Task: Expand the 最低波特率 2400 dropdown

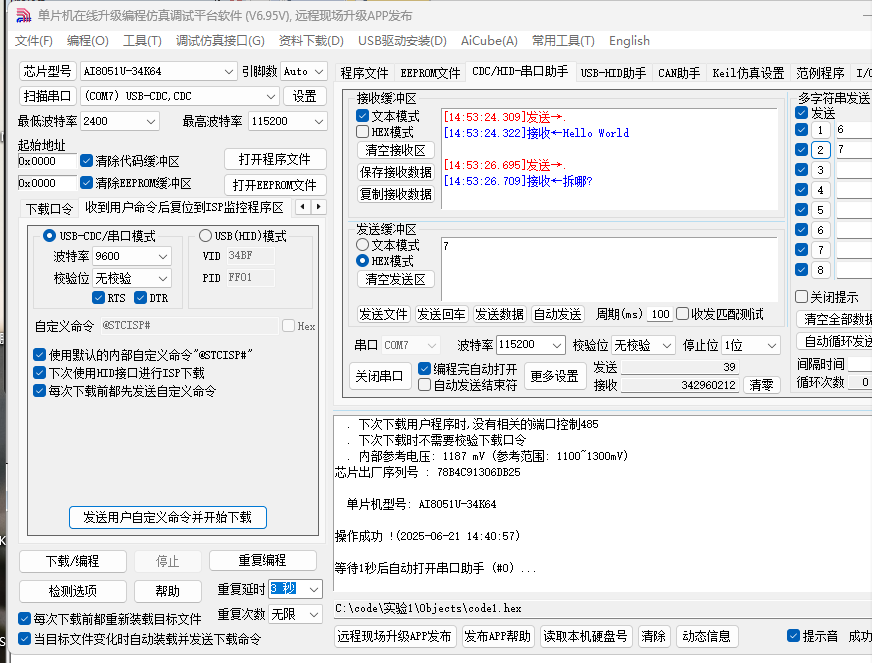Action: (151, 121)
